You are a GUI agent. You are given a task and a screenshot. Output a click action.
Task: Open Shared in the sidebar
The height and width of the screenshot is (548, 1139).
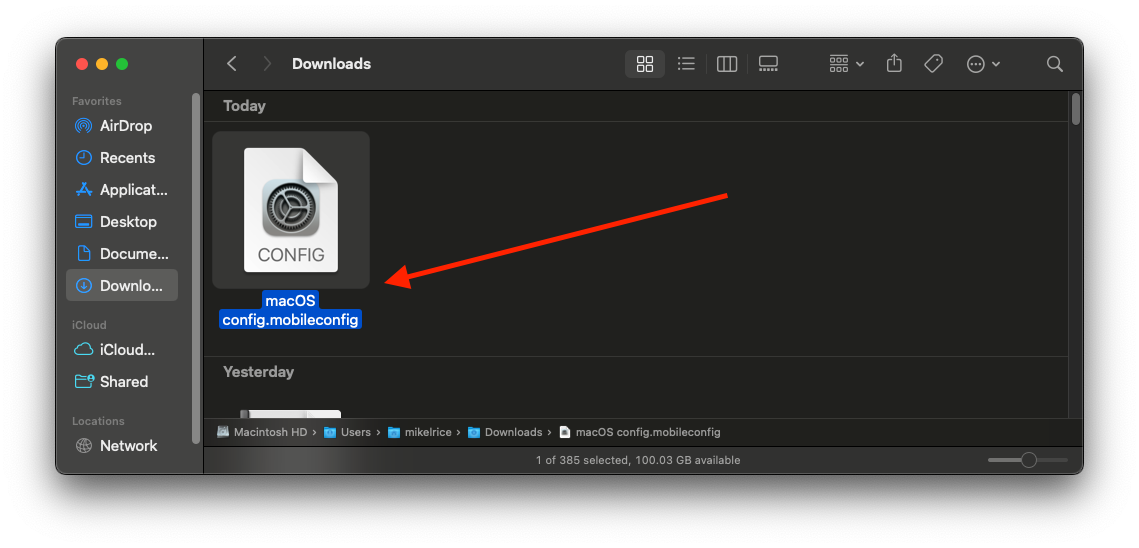coord(122,382)
